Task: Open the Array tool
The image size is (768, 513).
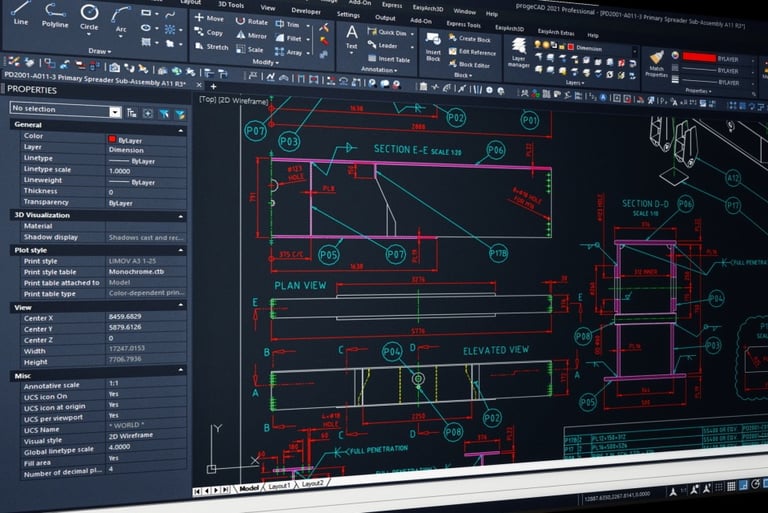Action: tap(289, 52)
